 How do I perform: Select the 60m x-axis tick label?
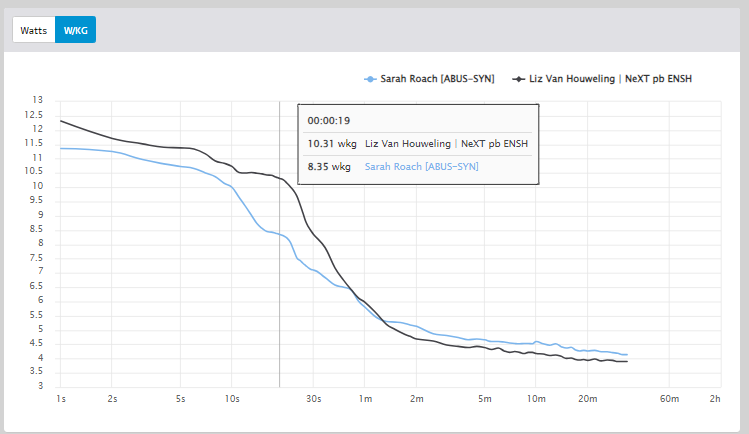coord(670,399)
